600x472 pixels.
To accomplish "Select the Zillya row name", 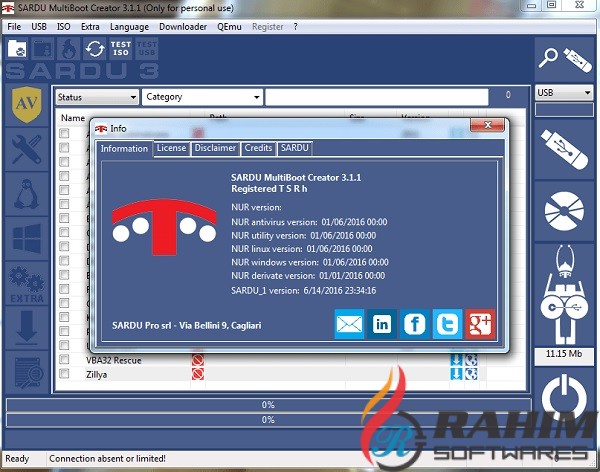I will (x=96, y=374).
